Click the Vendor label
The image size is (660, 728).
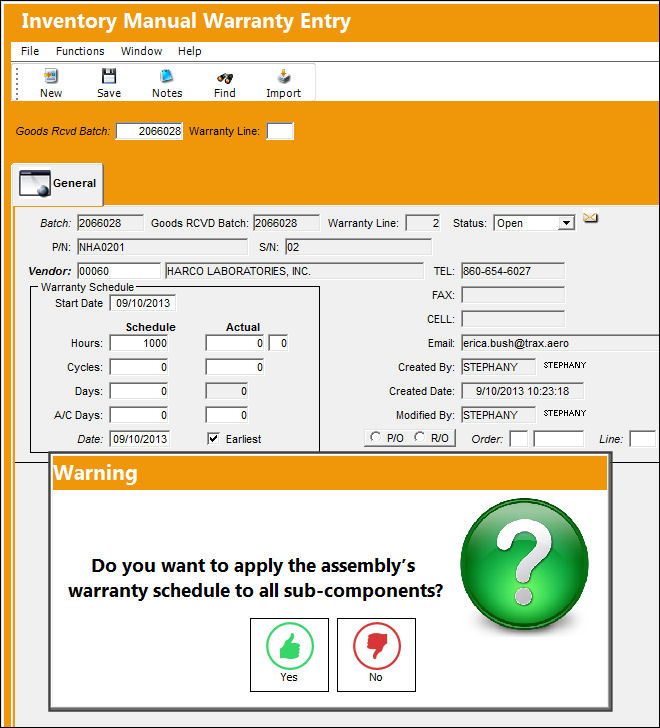pos(50,271)
